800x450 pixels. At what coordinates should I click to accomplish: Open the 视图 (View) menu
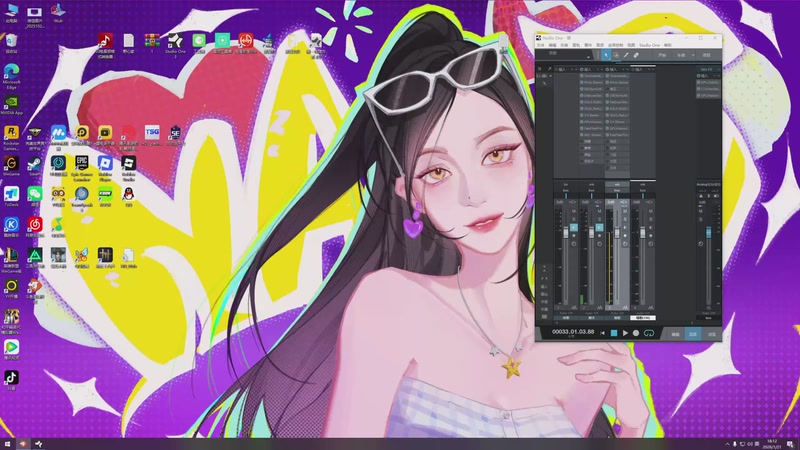[x=631, y=45]
